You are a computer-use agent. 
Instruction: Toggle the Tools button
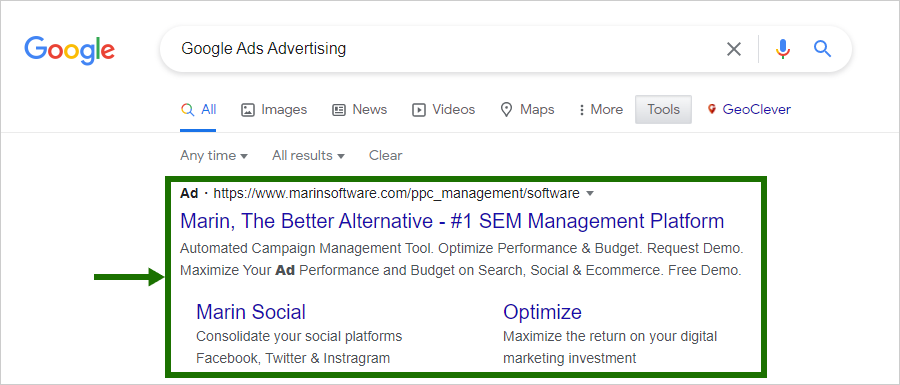pos(664,110)
